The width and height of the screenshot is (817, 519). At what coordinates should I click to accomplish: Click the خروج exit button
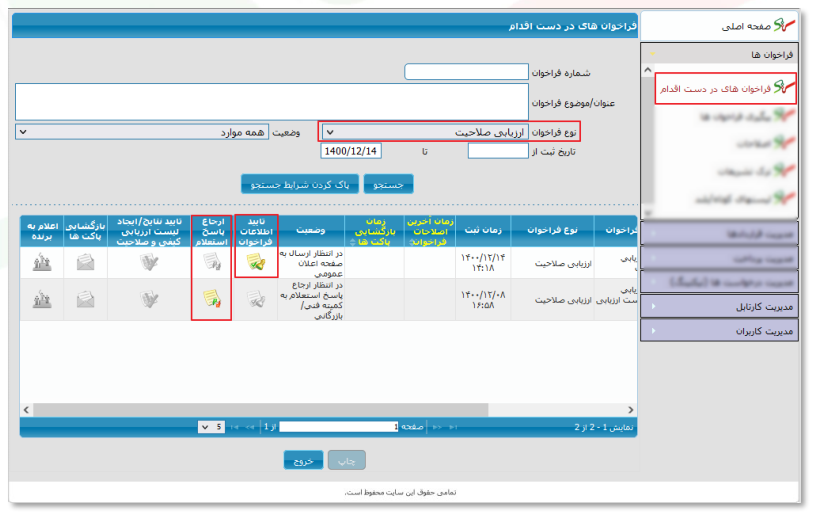coord(303,461)
